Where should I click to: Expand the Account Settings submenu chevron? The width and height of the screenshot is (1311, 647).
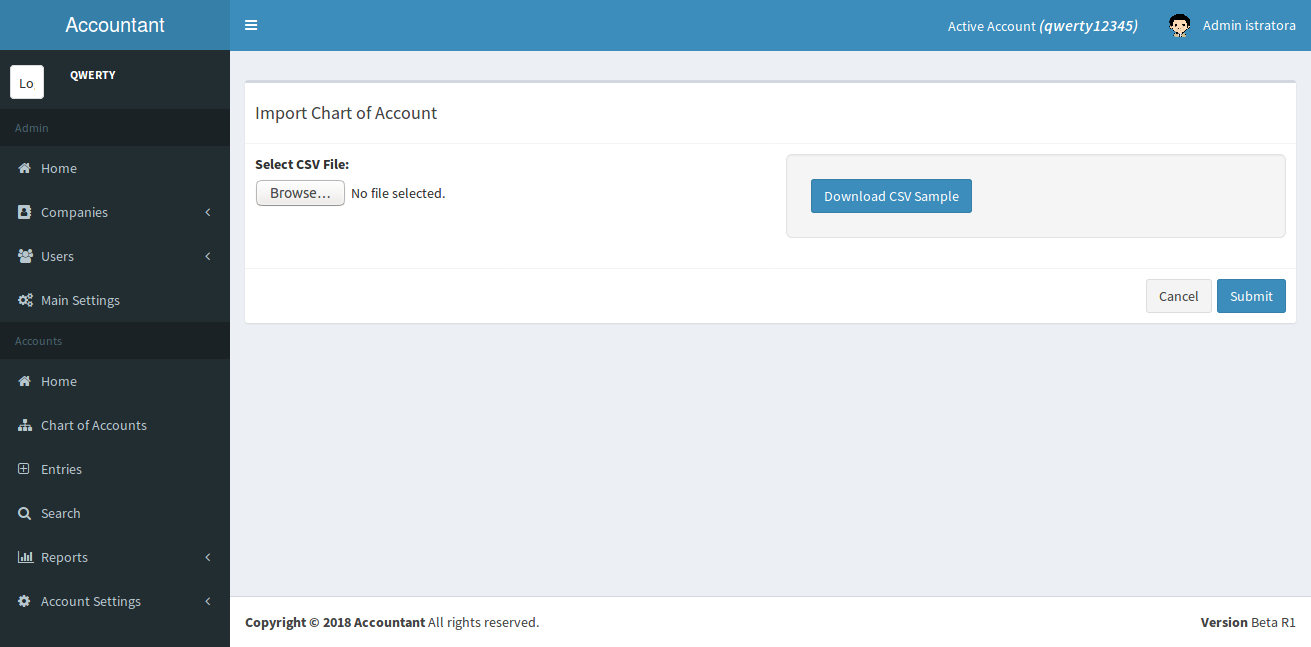208,601
